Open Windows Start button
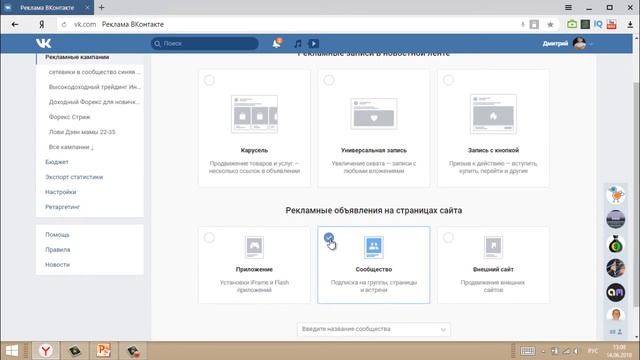640x360 pixels. [11, 351]
